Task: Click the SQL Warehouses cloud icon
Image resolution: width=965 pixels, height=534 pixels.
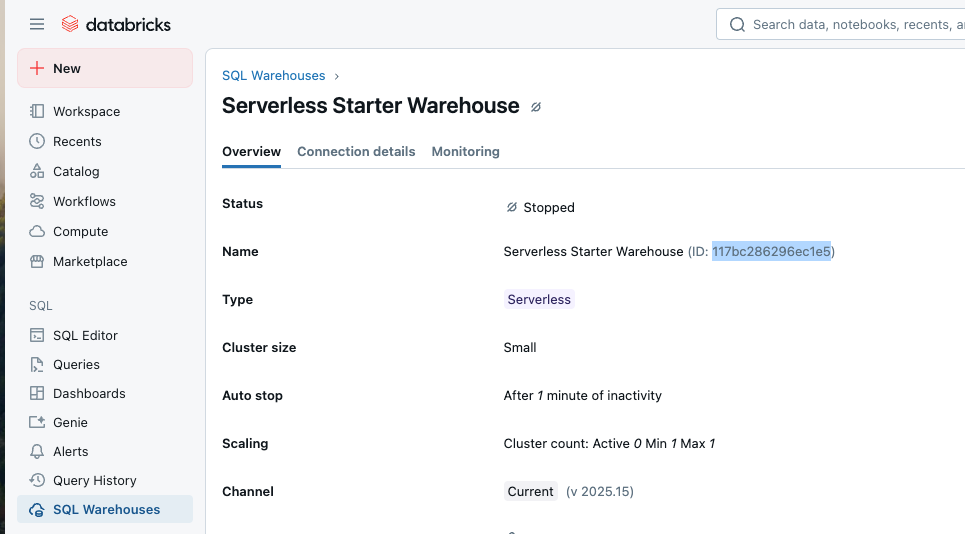Action: pos(37,509)
